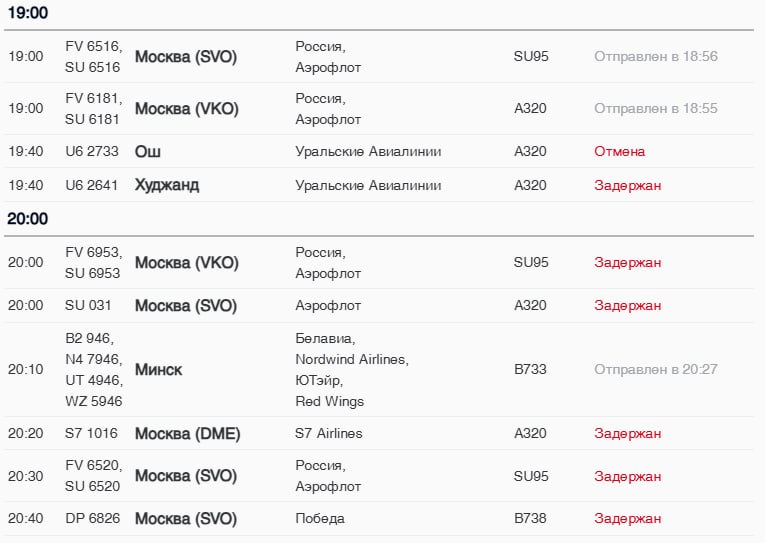Open Москва (VKO) departing at 19:00
The image size is (765, 543).
[x=186, y=108]
